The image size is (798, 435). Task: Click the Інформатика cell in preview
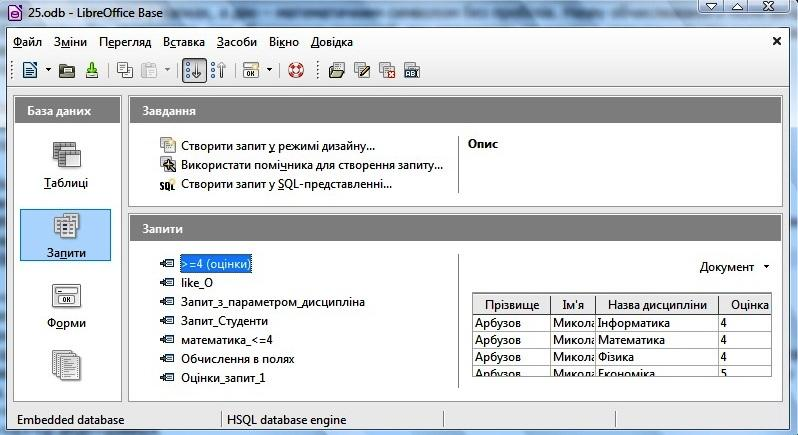[x=657, y=323]
